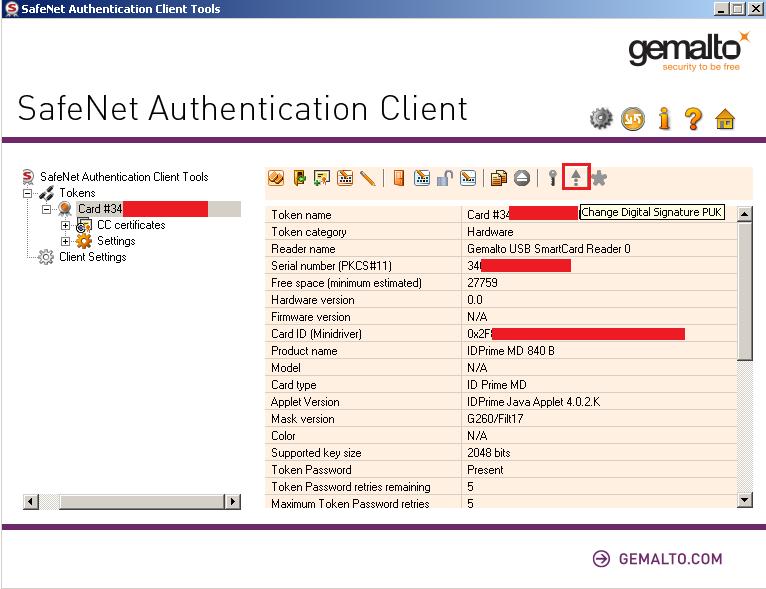766x589 pixels.
Task: Open the About information "i" icon
Action: coord(664,119)
